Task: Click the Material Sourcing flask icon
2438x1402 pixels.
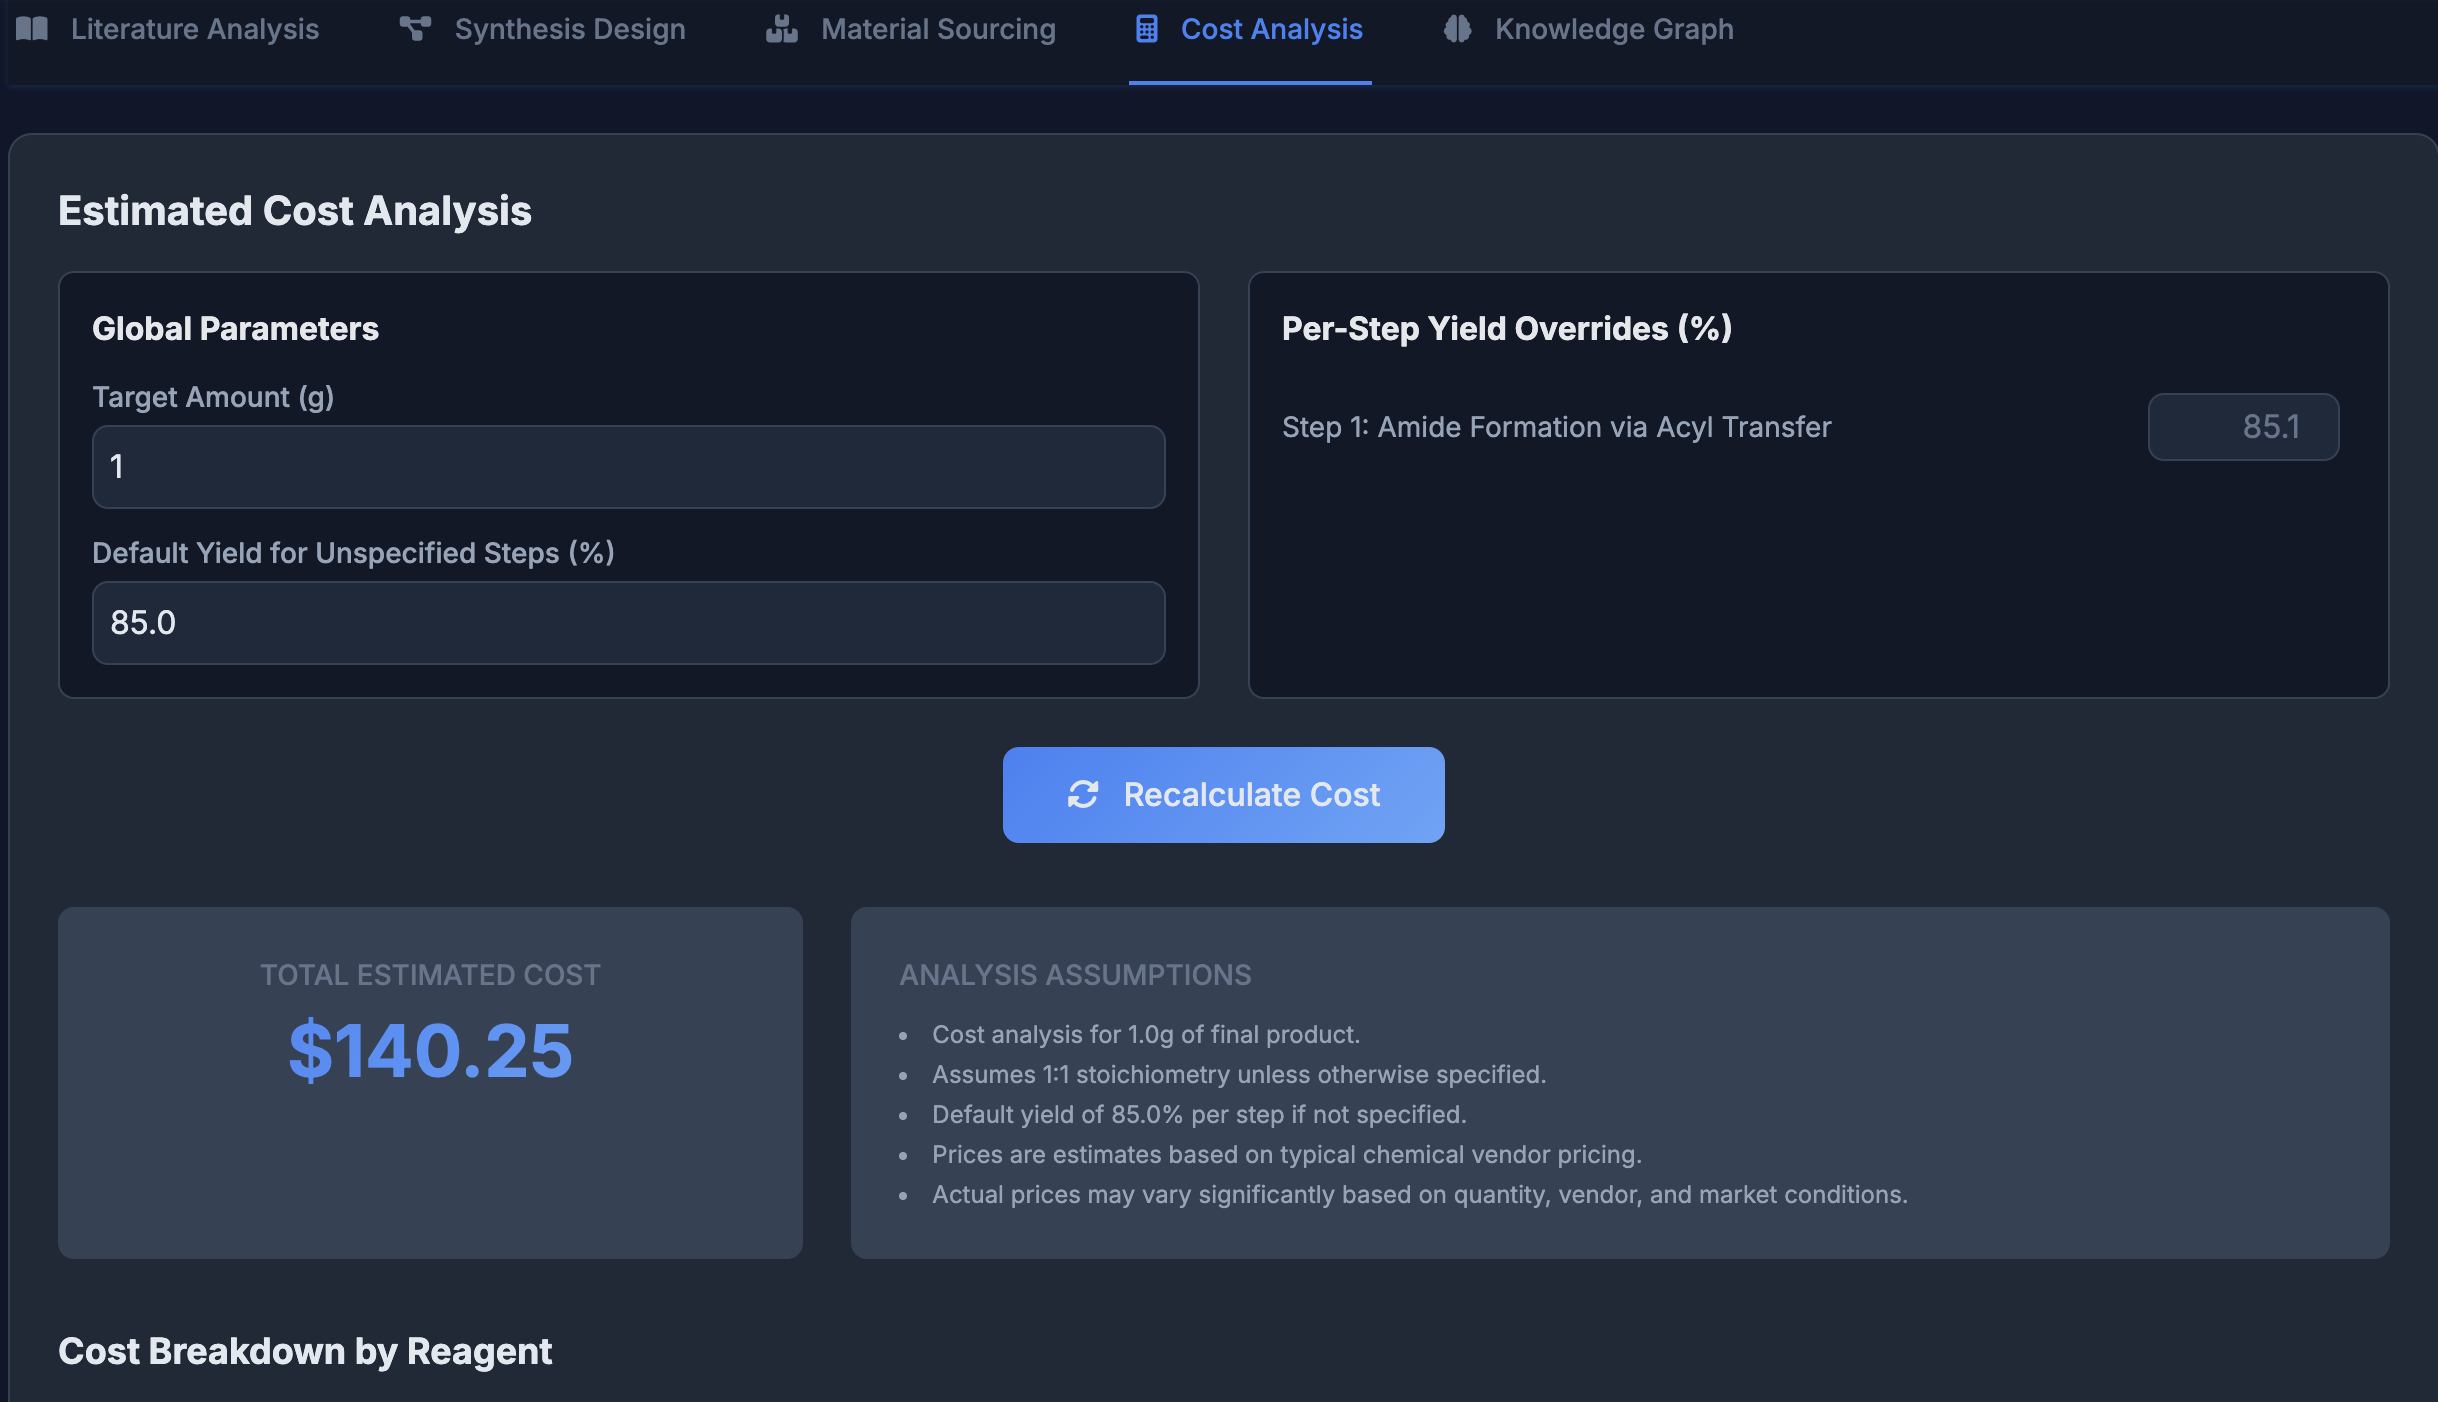Action: tap(781, 29)
